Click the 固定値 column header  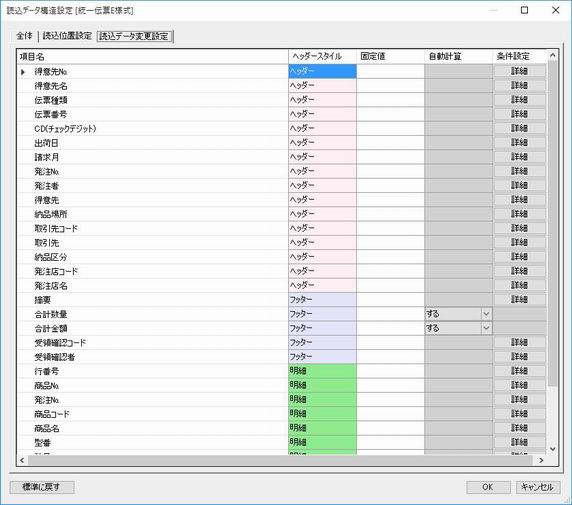point(390,56)
